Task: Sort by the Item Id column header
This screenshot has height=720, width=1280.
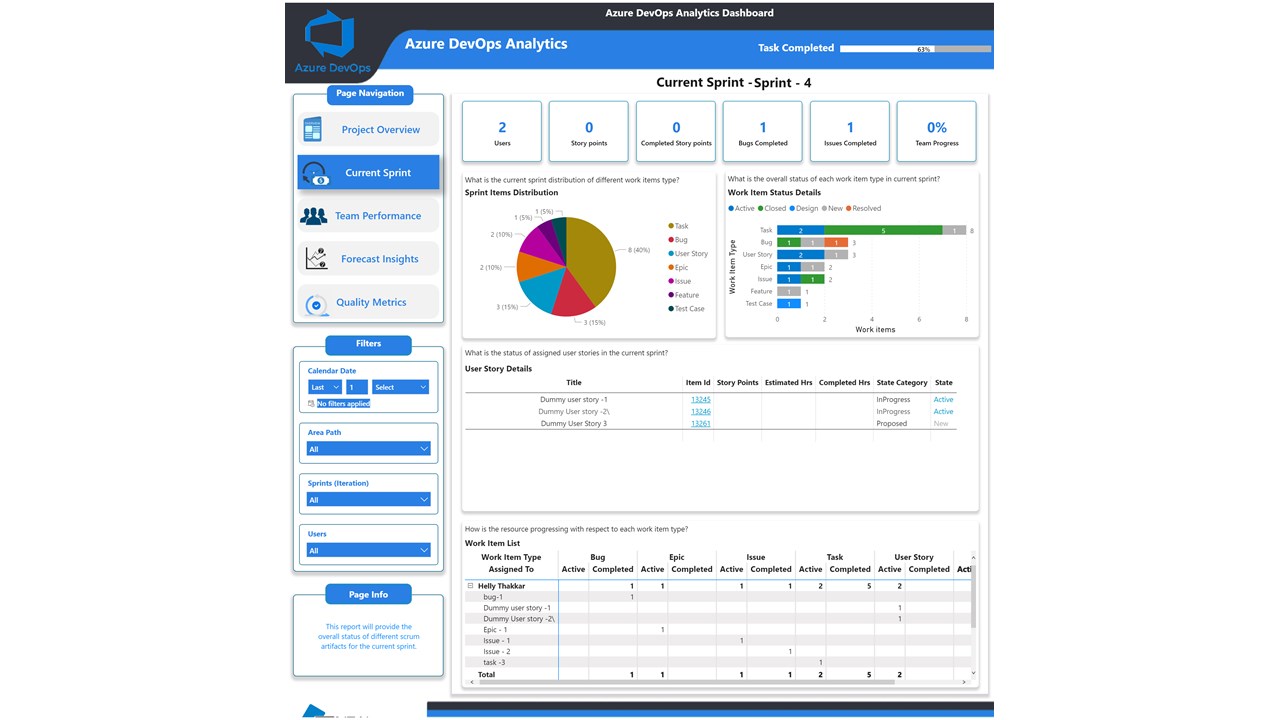Action: tap(698, 383)
